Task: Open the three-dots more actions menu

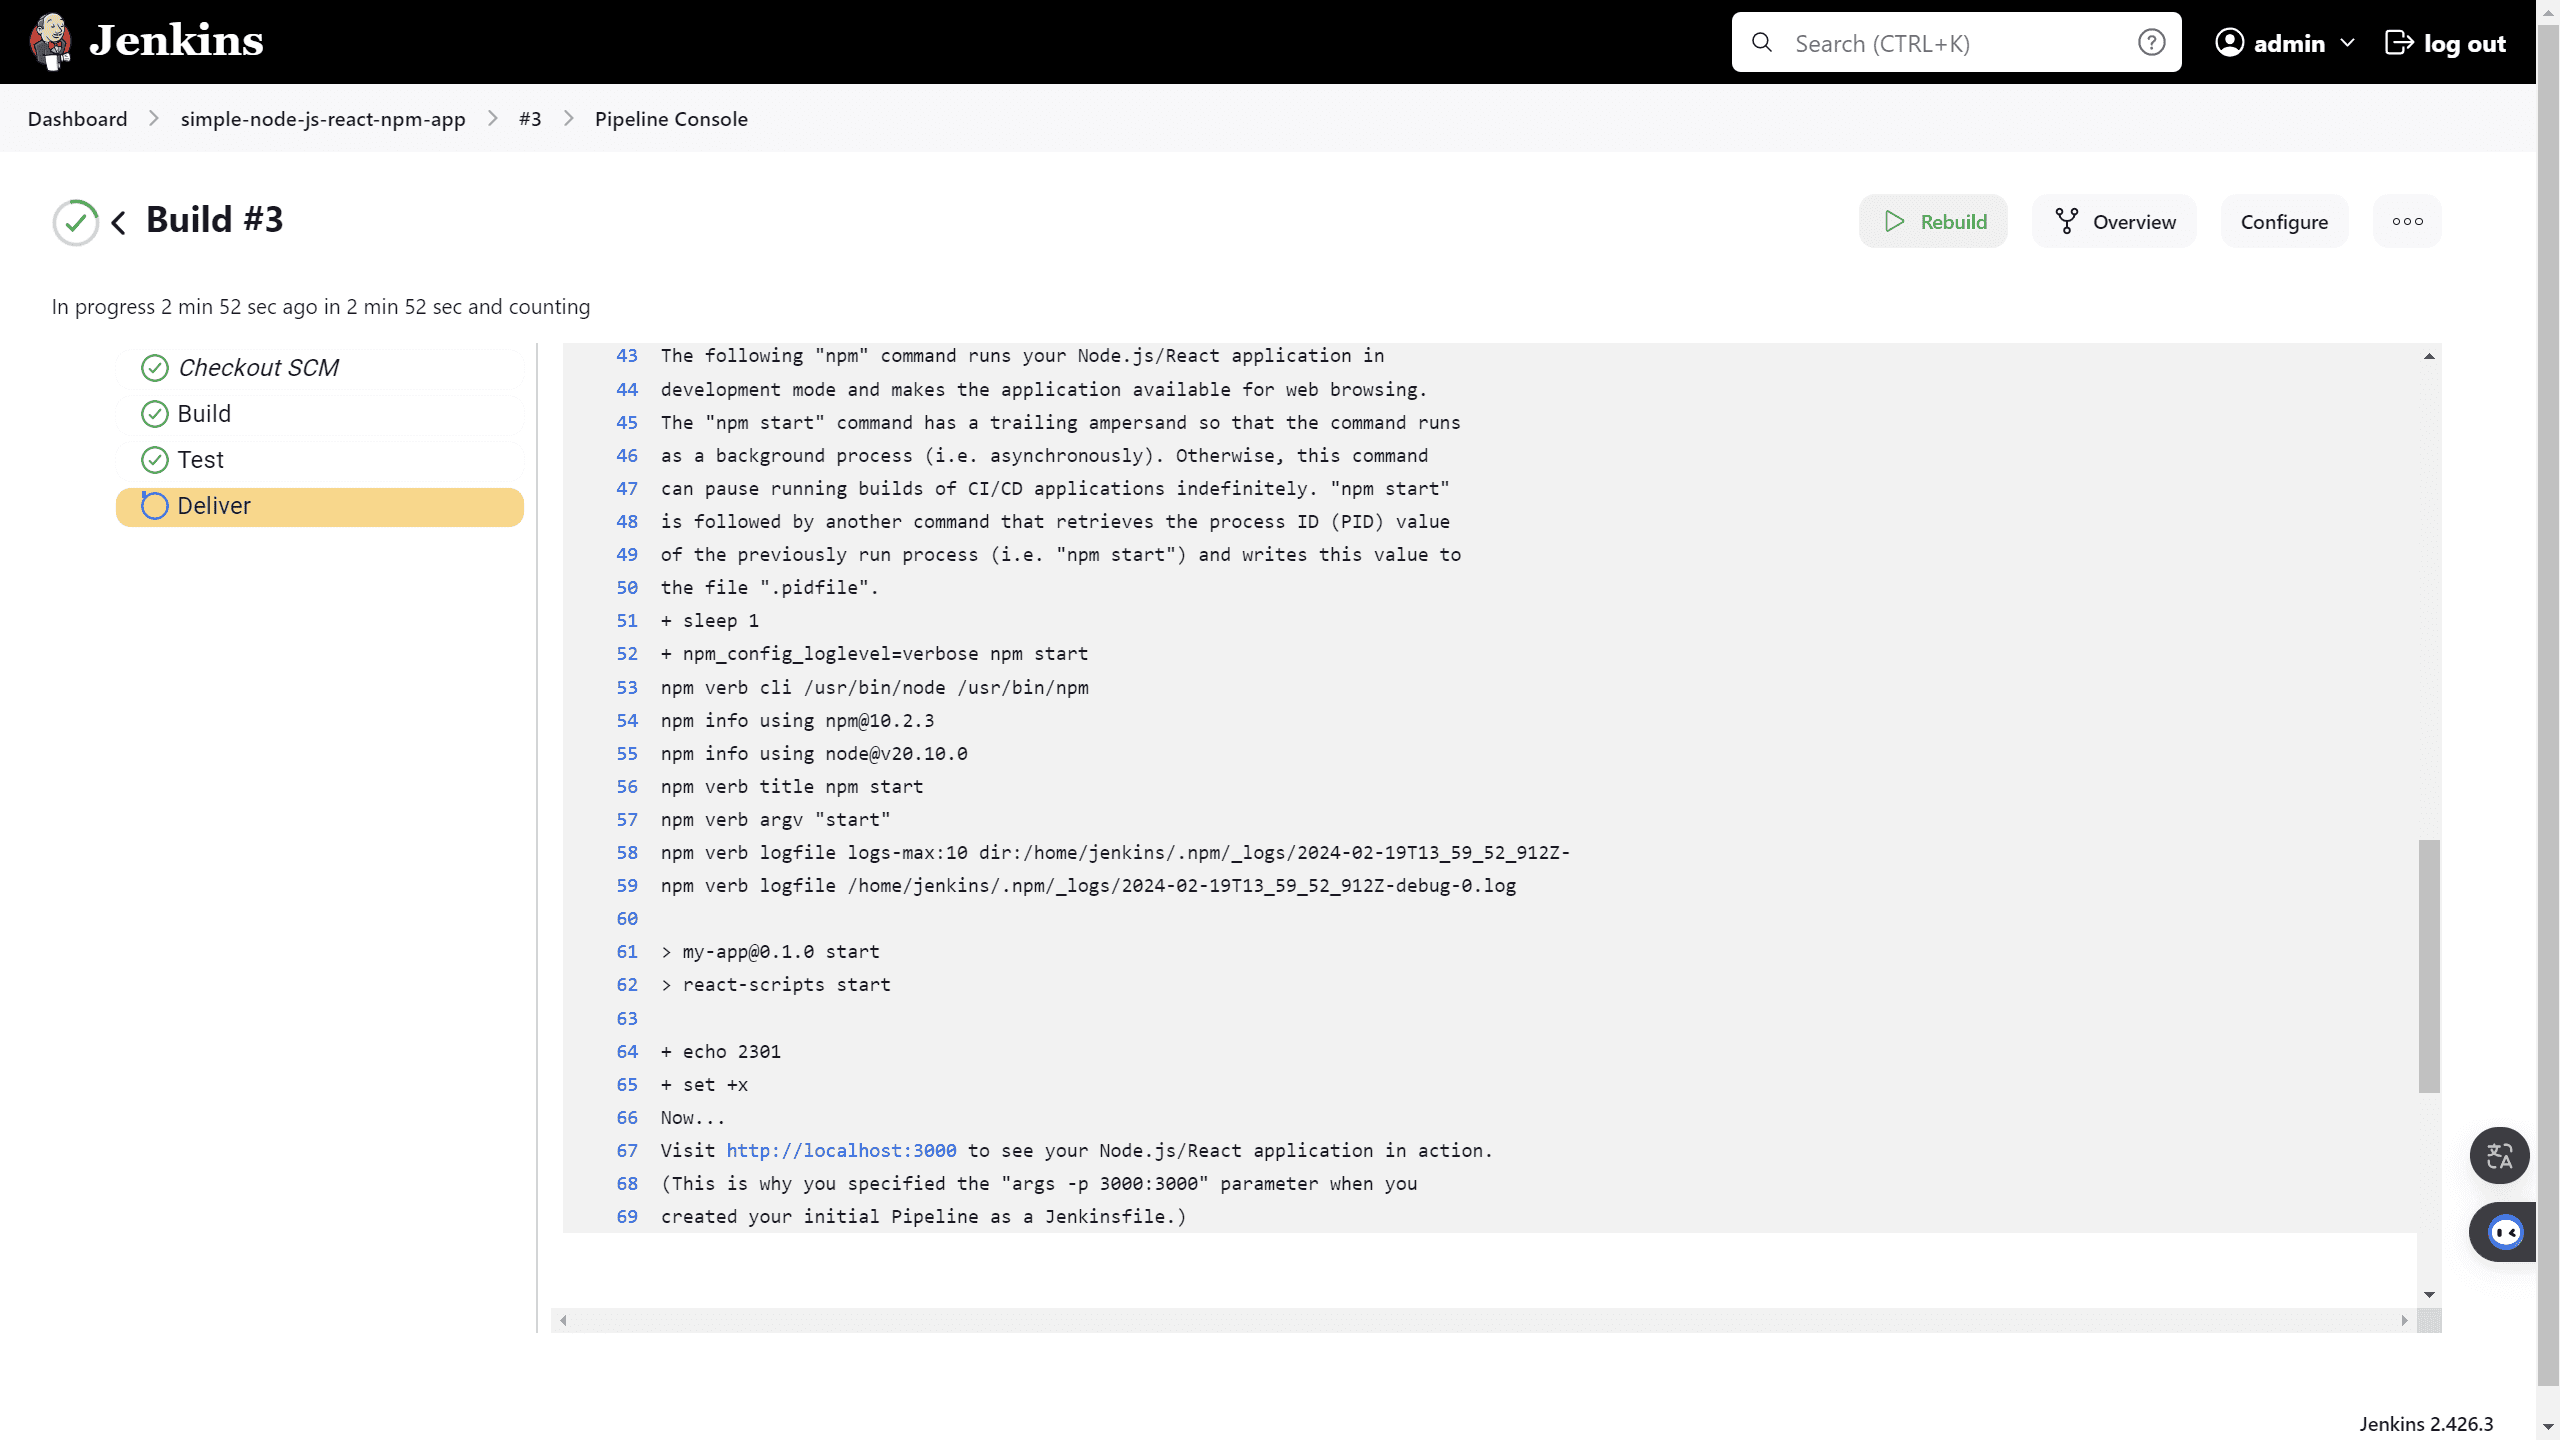Action: pyautogui.click(x=2407, y=221)
